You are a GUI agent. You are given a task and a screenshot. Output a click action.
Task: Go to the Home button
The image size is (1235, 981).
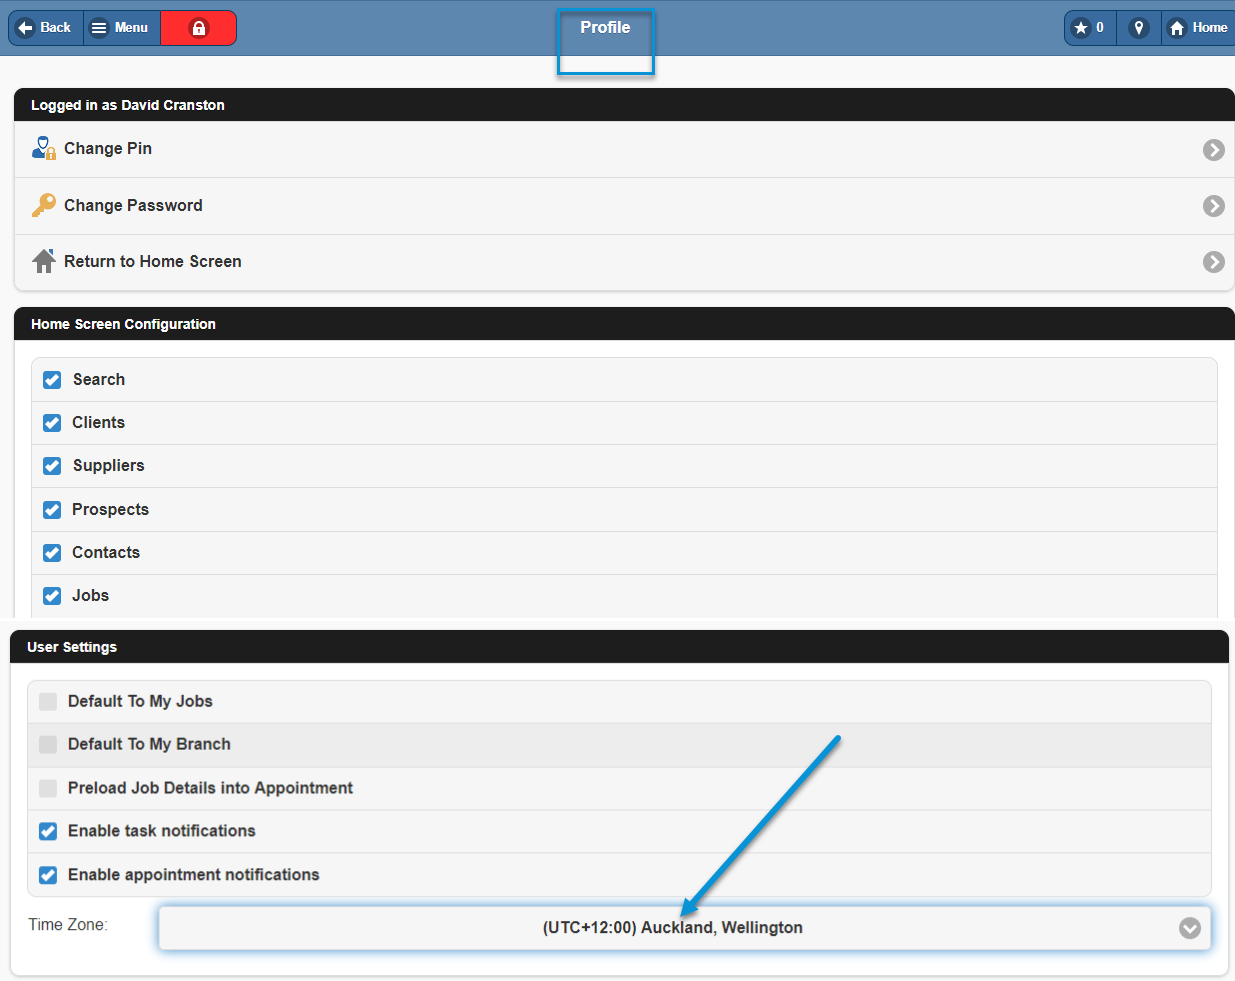(1198, 28)
